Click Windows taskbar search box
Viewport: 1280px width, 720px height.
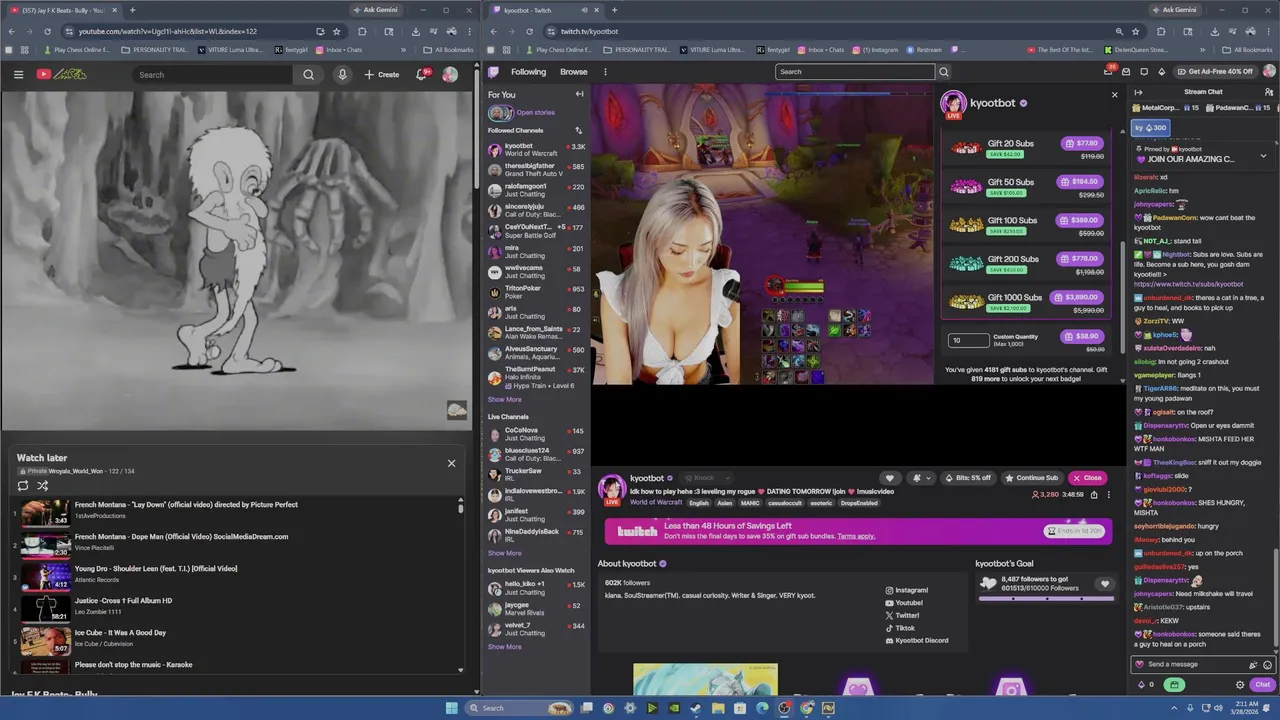click(520, 708)
